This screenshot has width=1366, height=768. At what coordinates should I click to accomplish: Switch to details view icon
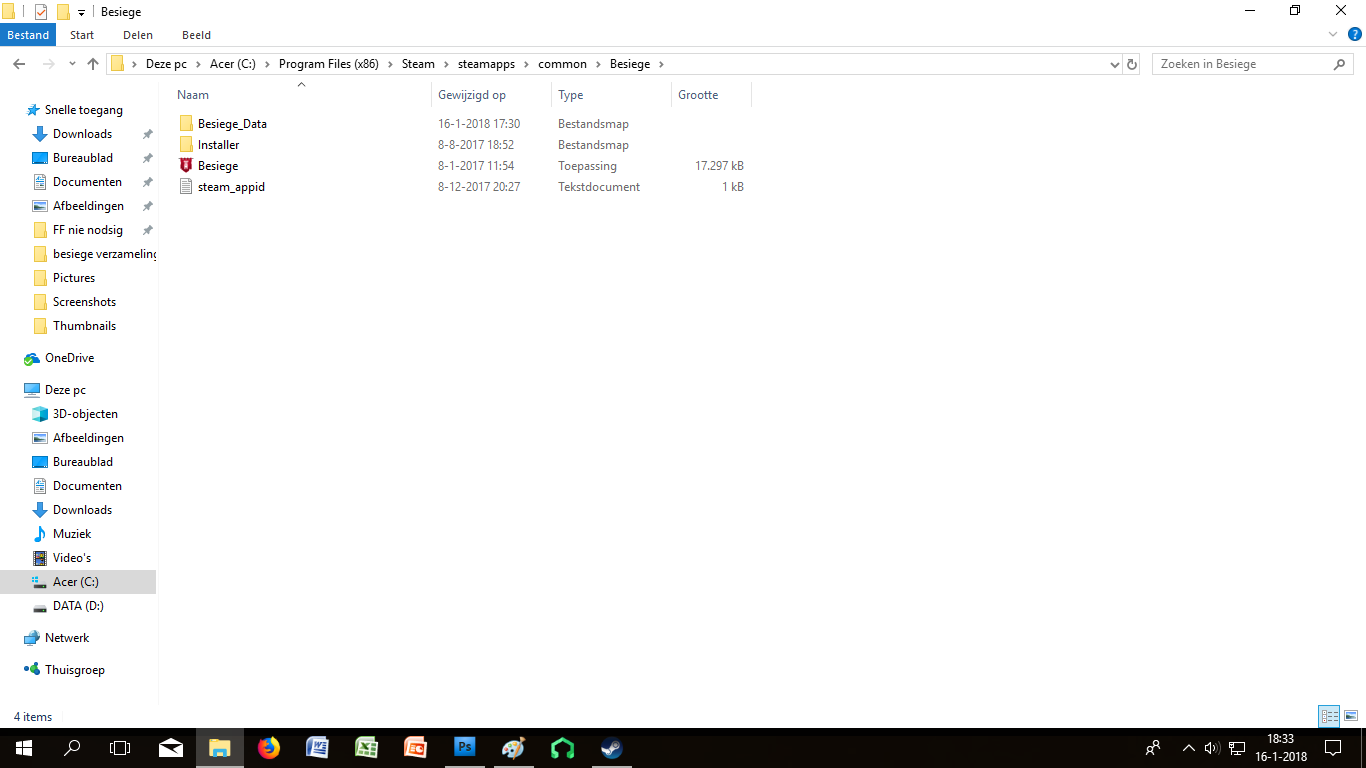(x=1329, y=716)
